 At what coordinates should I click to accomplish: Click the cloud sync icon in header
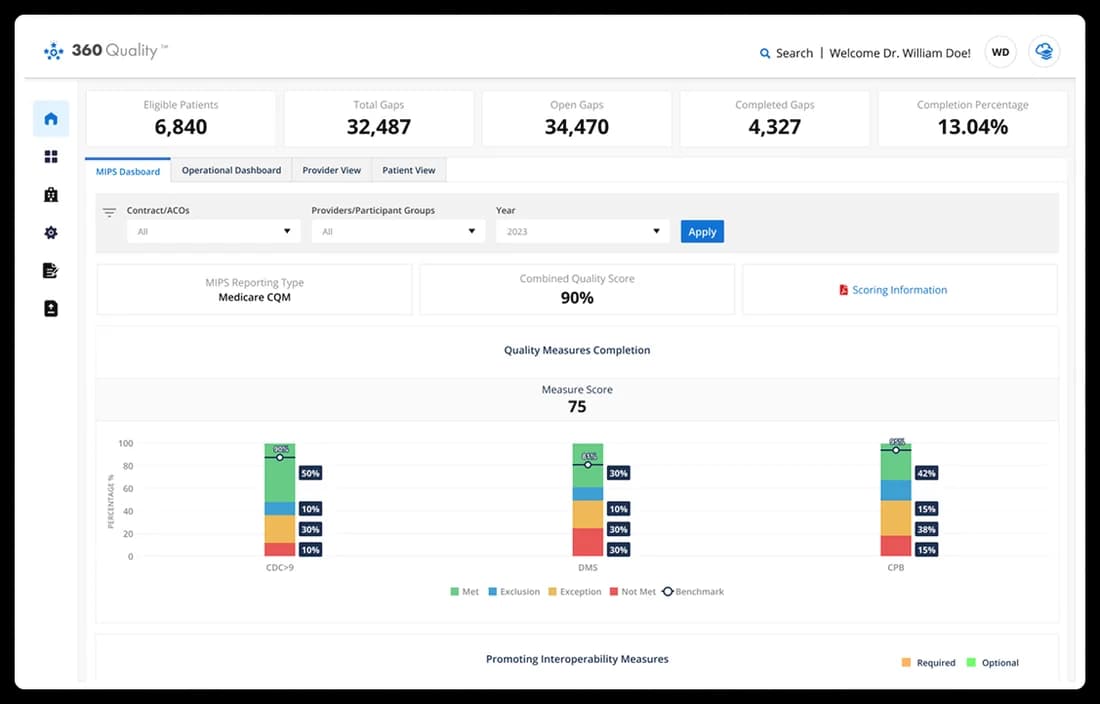pyautogui.click(x=1044, y=52)
